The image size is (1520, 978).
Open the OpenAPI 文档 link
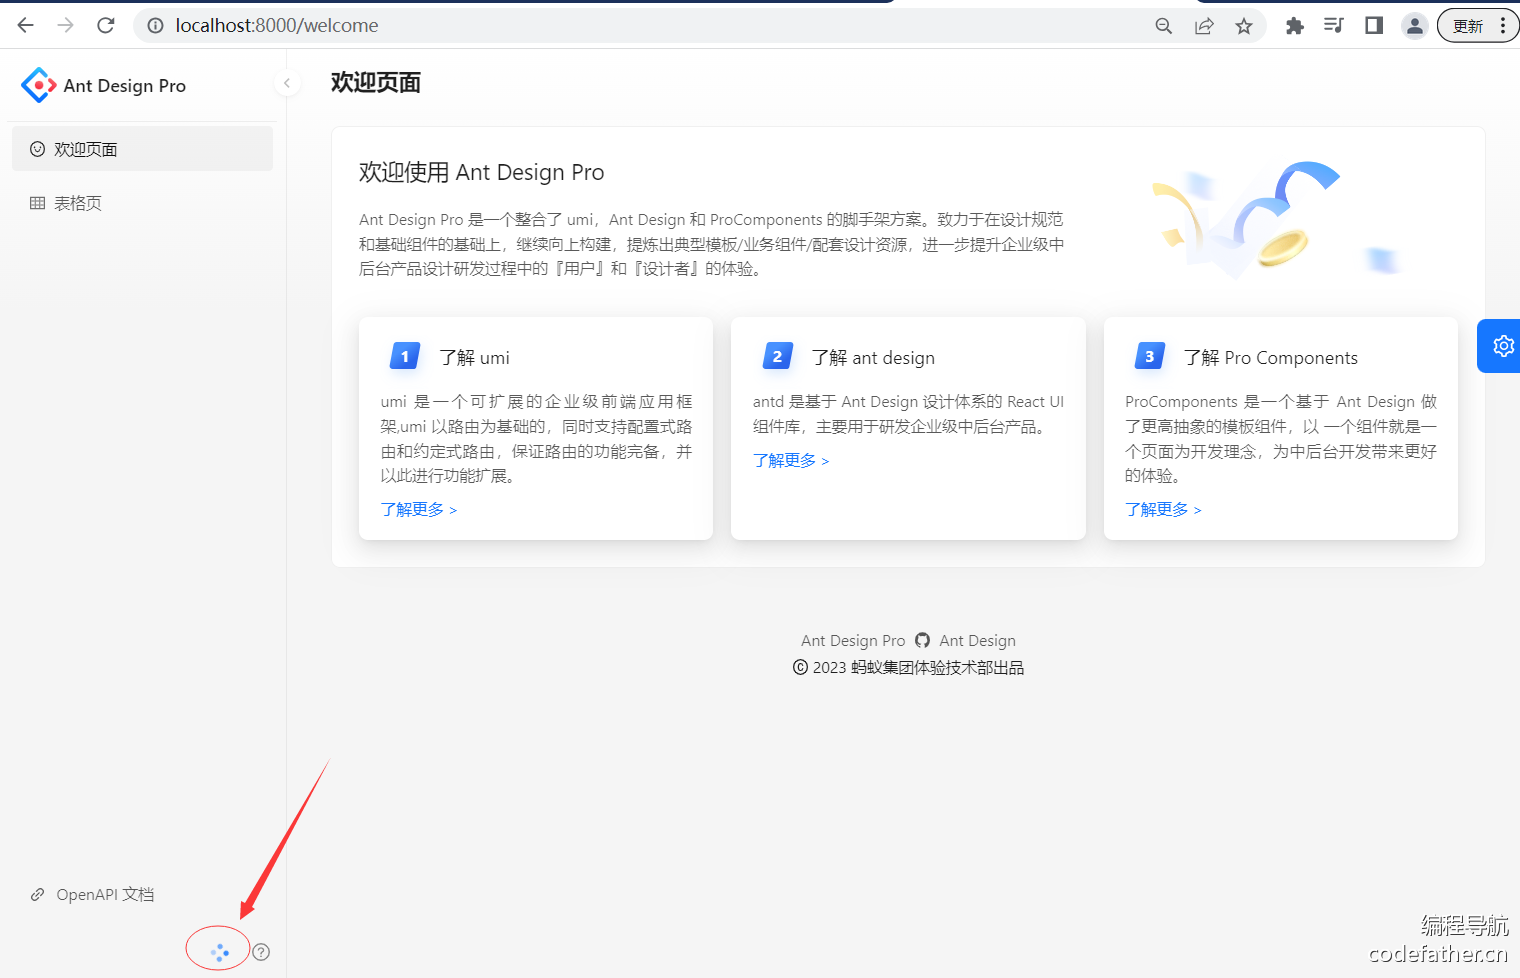tap(105, 894)
